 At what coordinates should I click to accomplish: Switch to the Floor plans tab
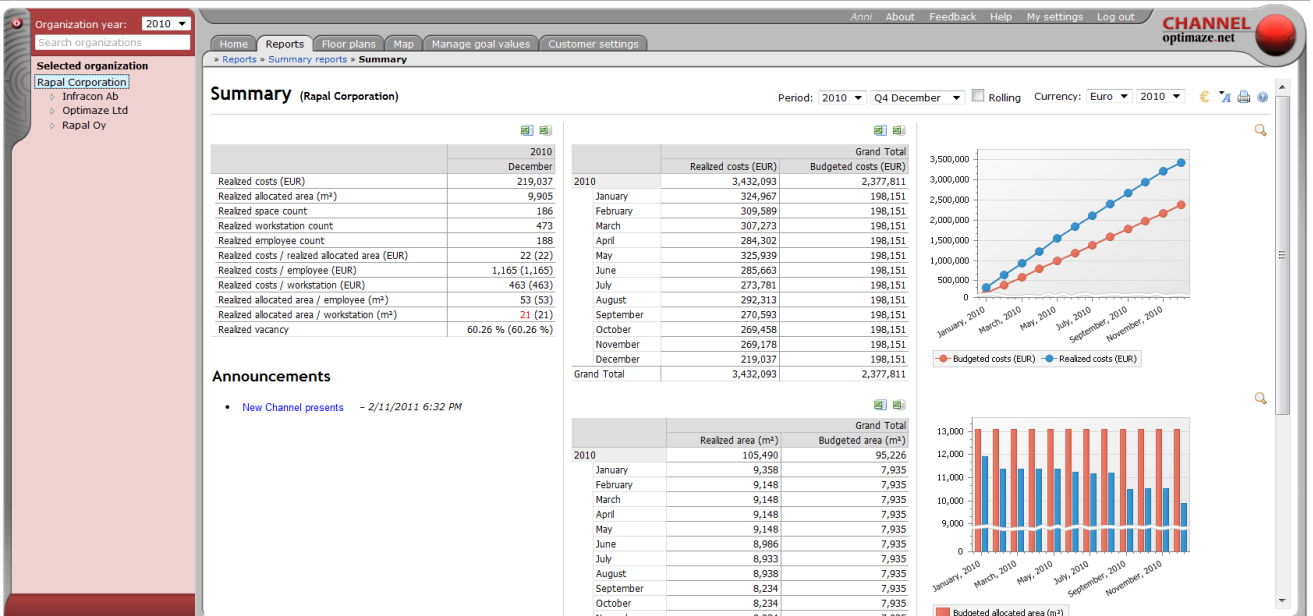coord(348,44)
